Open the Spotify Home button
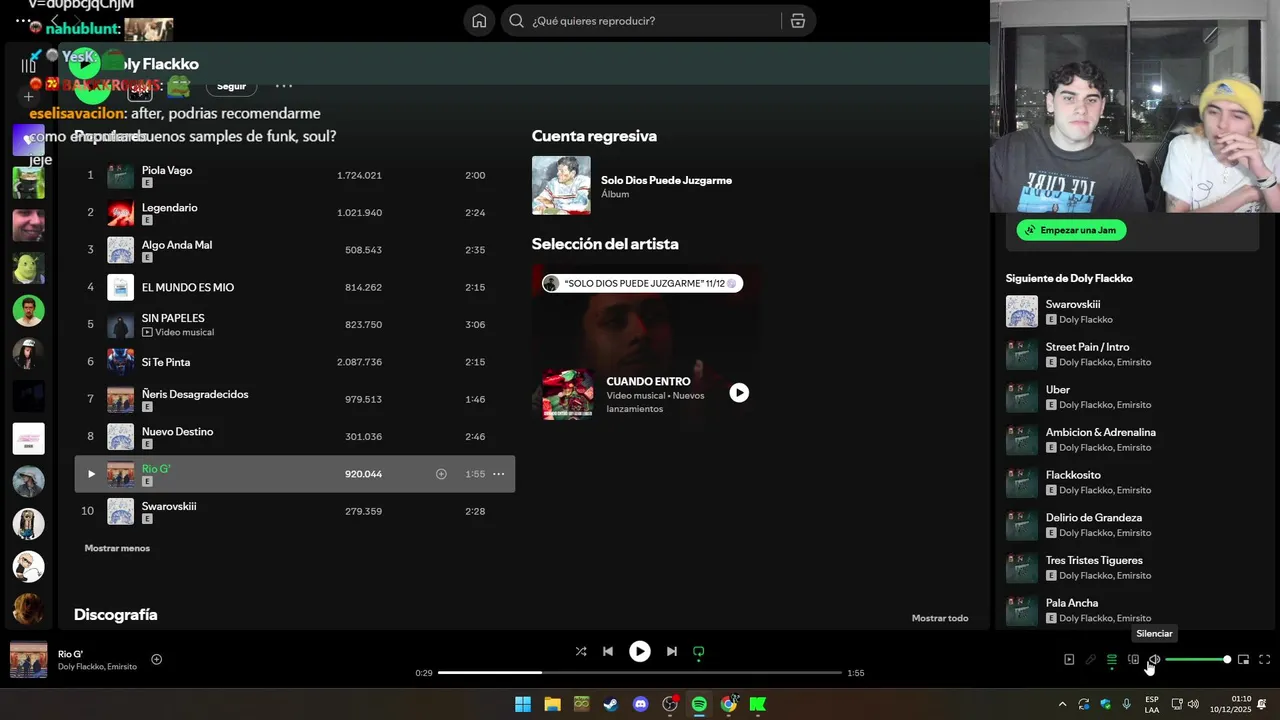Viewport: 1280px width, 720px height. pyautogui.click(x=479, y=21)
